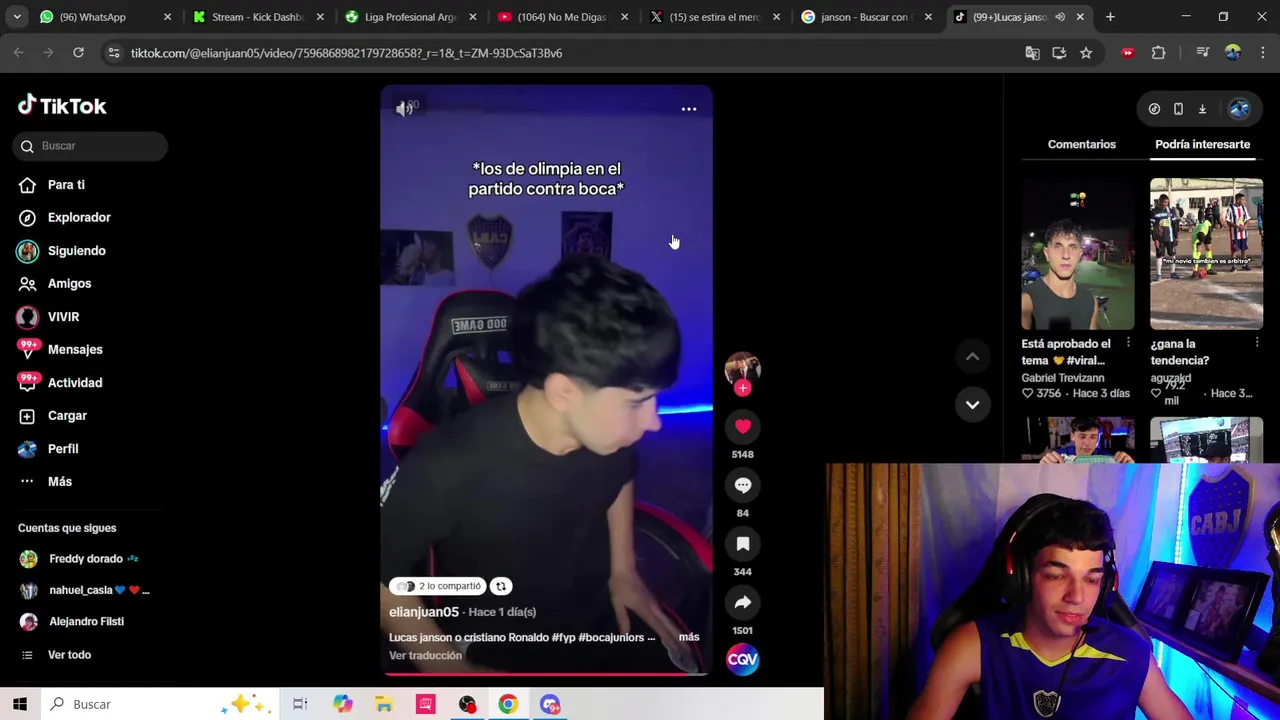Open the Para ti feed
Image resolution: width=1280 pixels, height=720 pixels.
click(x=66, y=185)
